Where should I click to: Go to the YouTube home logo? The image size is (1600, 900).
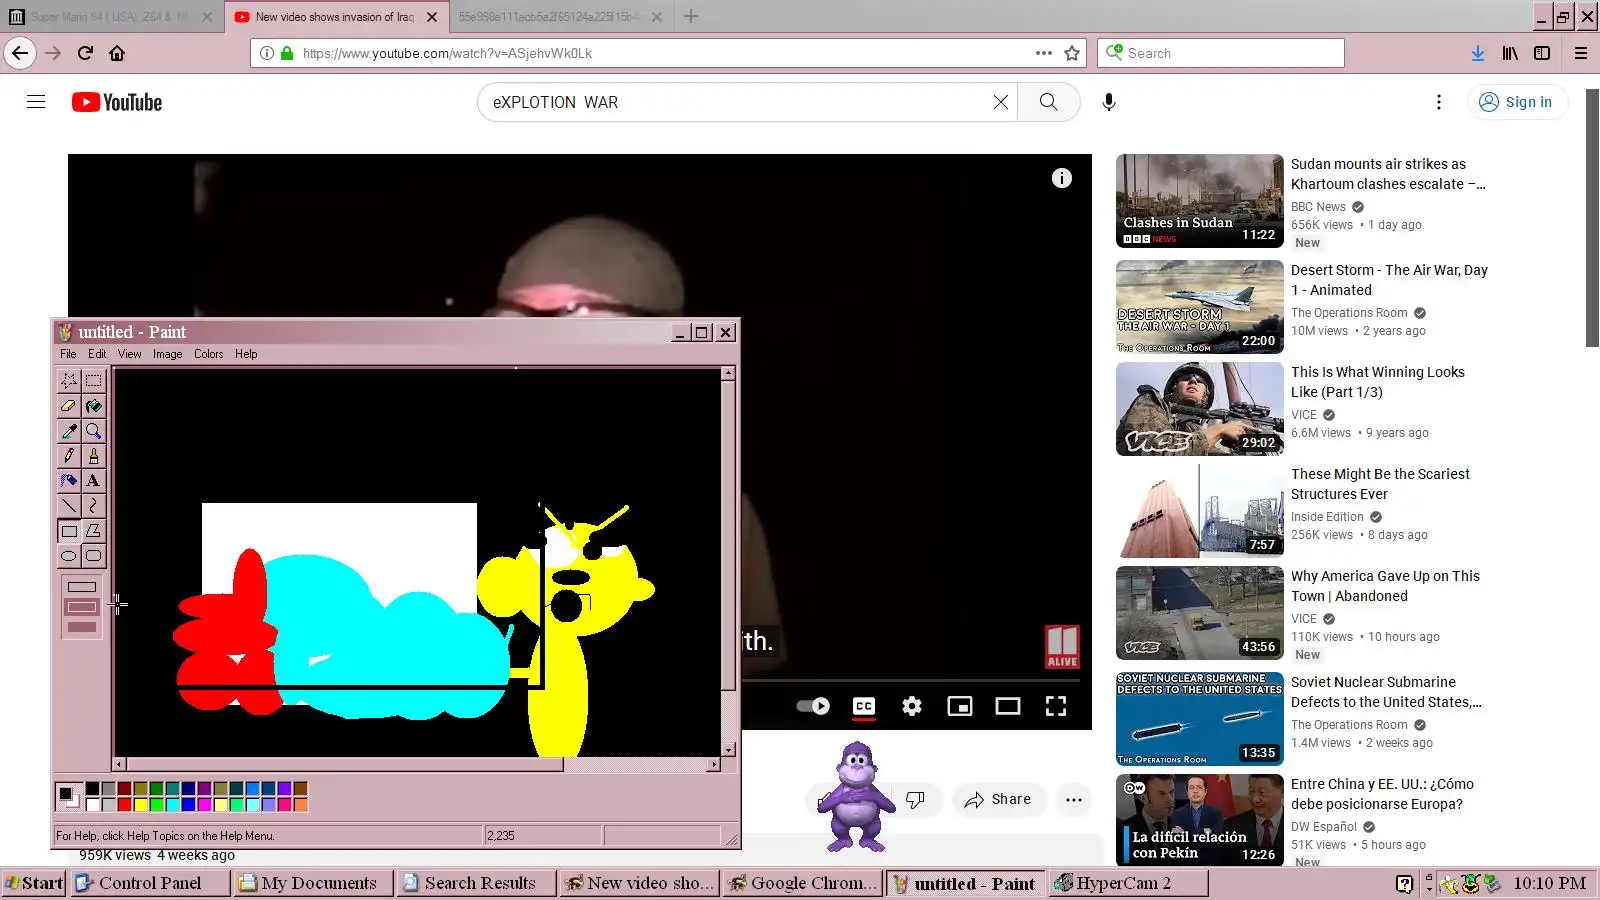coord(117,102)
